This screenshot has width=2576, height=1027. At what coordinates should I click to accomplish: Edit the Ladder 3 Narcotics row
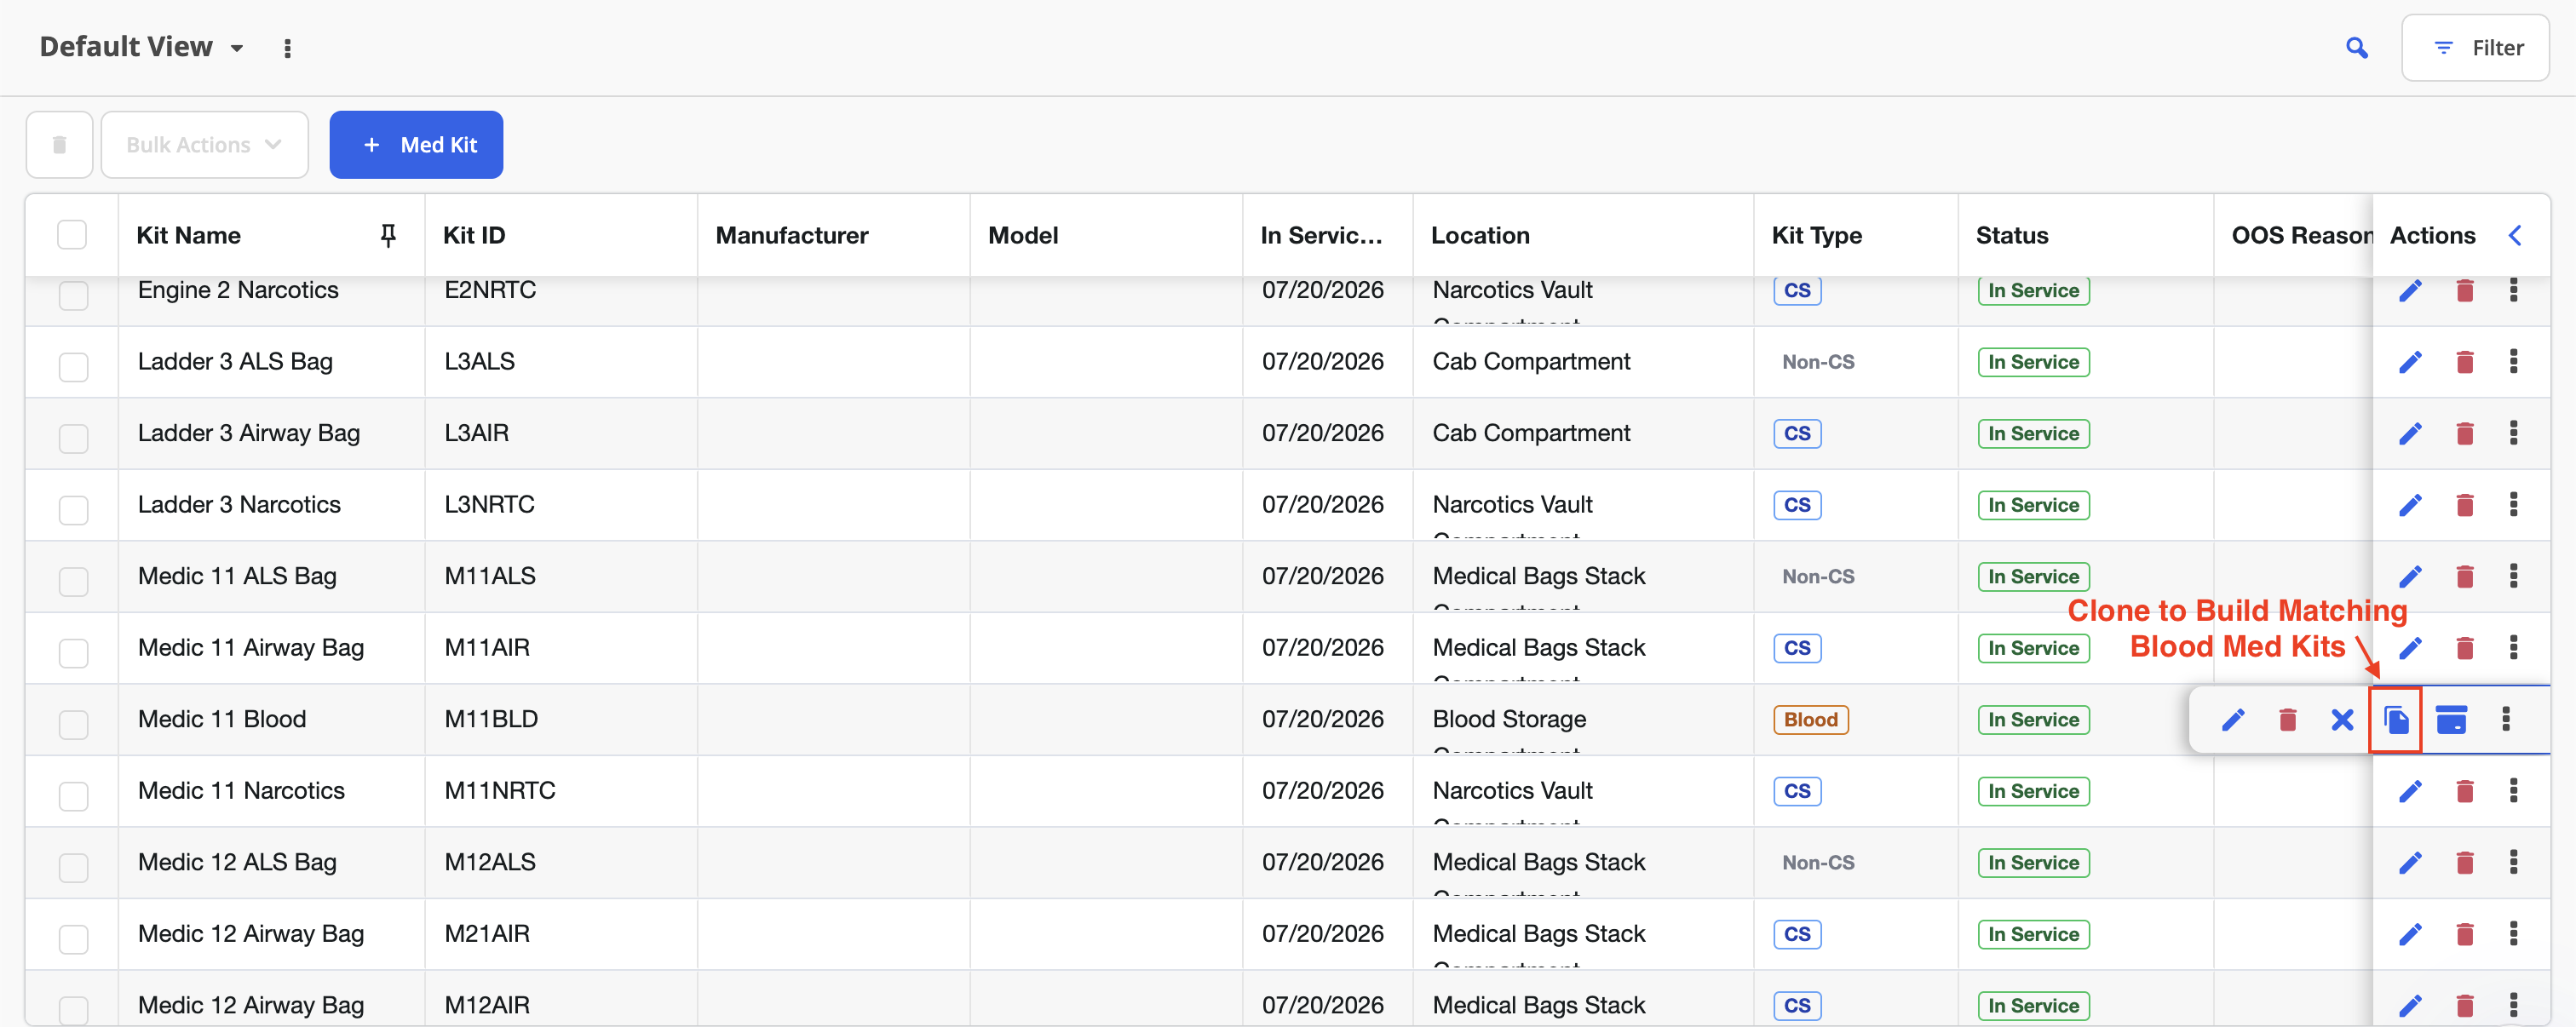coord(2410,505)
